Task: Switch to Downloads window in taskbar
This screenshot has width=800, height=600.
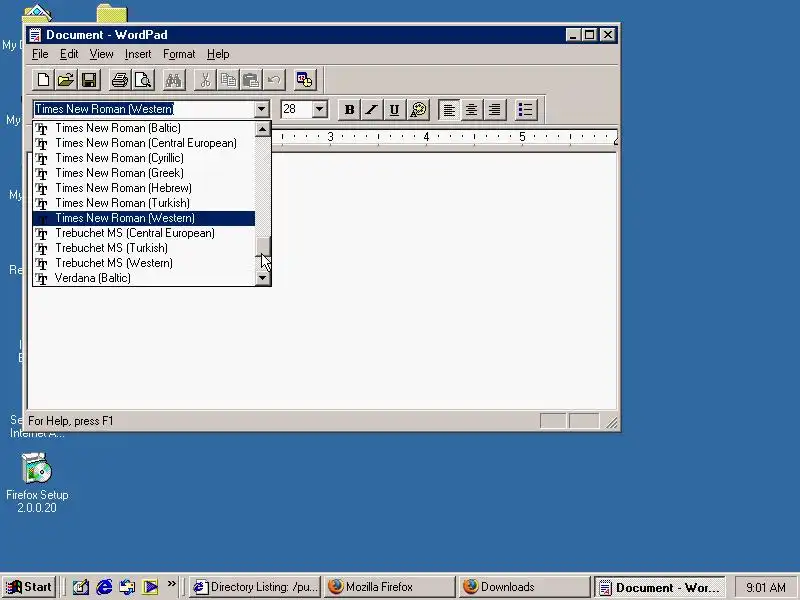Action: click(524, 587)
